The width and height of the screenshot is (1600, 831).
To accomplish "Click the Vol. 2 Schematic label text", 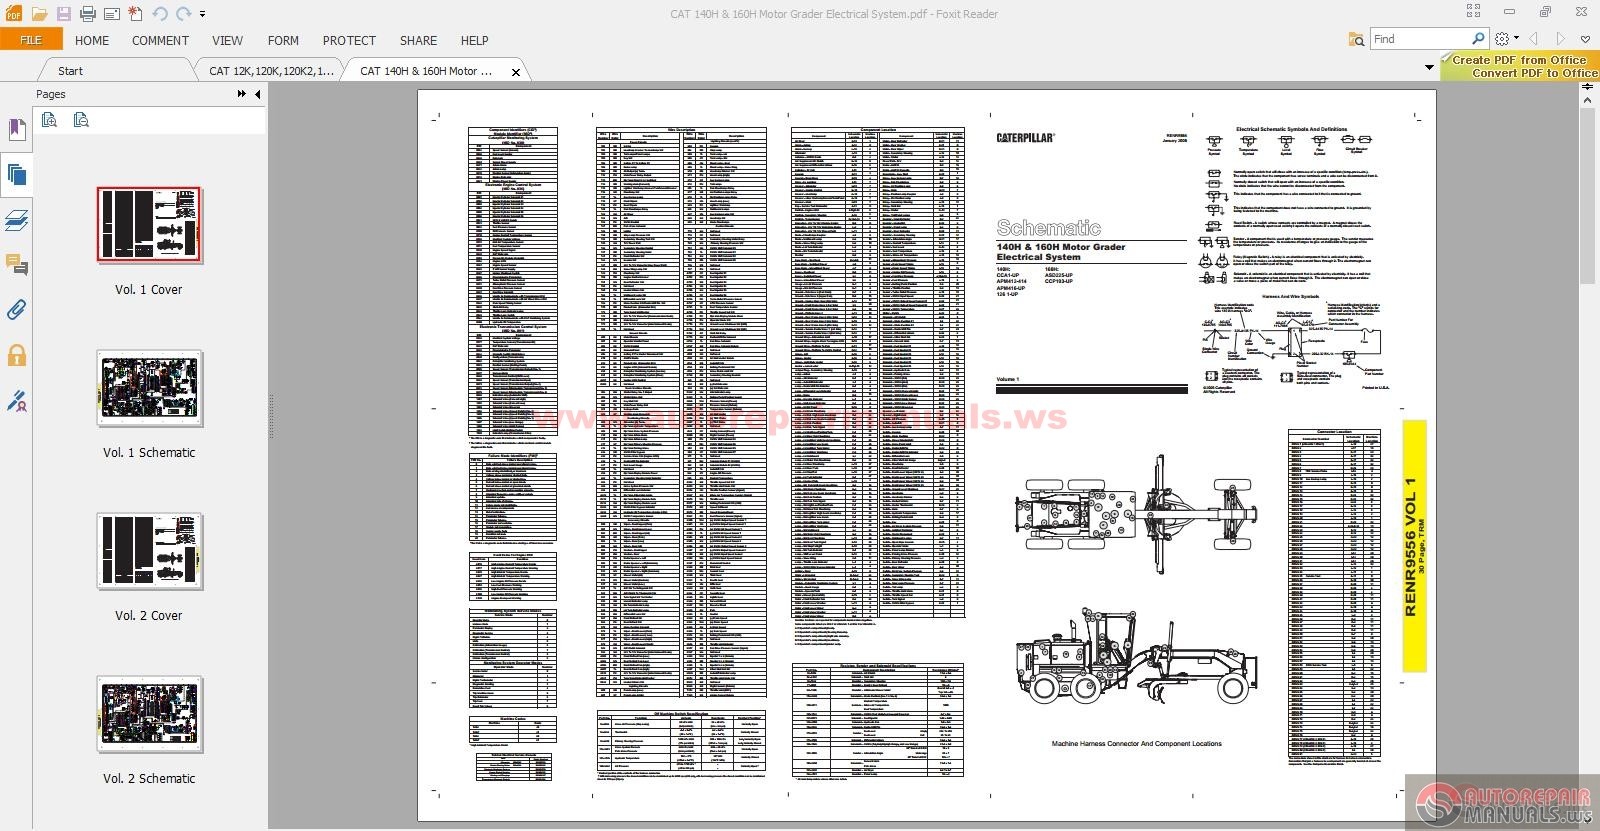I will tap(149, 779).
